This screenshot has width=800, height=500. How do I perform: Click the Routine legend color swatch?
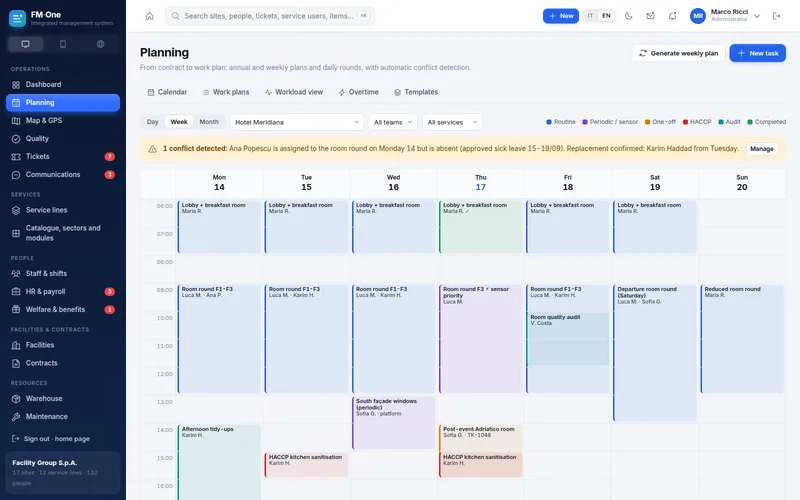pos(549,122)
